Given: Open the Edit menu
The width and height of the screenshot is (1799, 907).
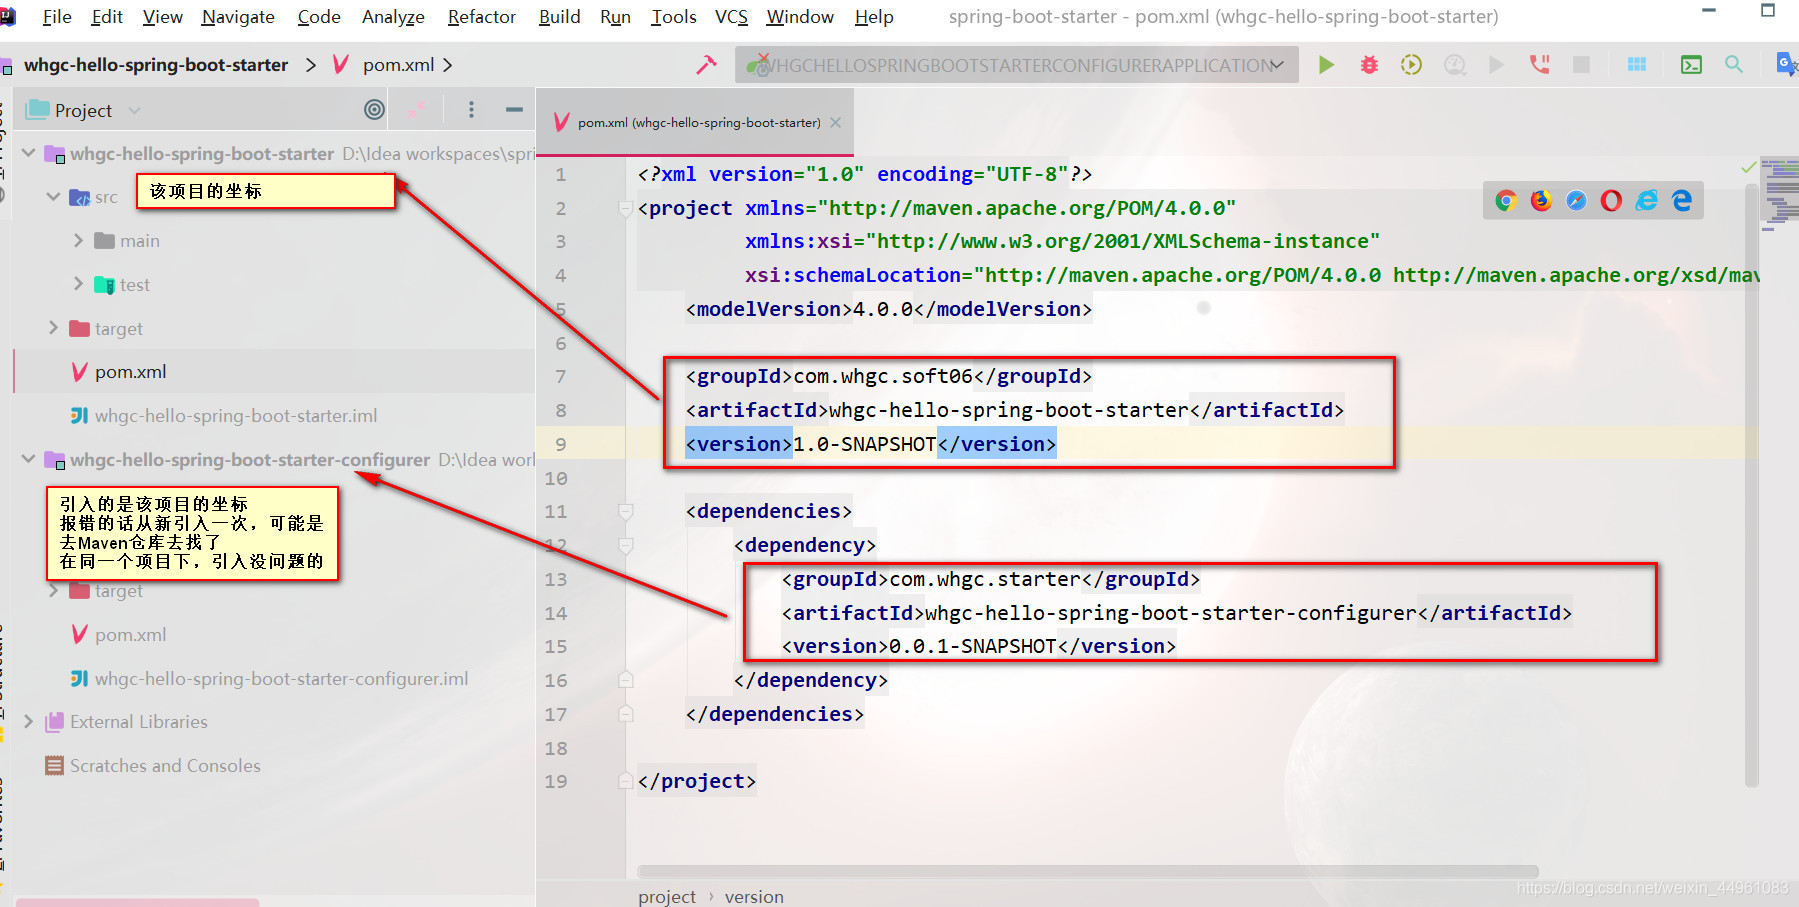Looking at the screenshot, I should 107,17.
